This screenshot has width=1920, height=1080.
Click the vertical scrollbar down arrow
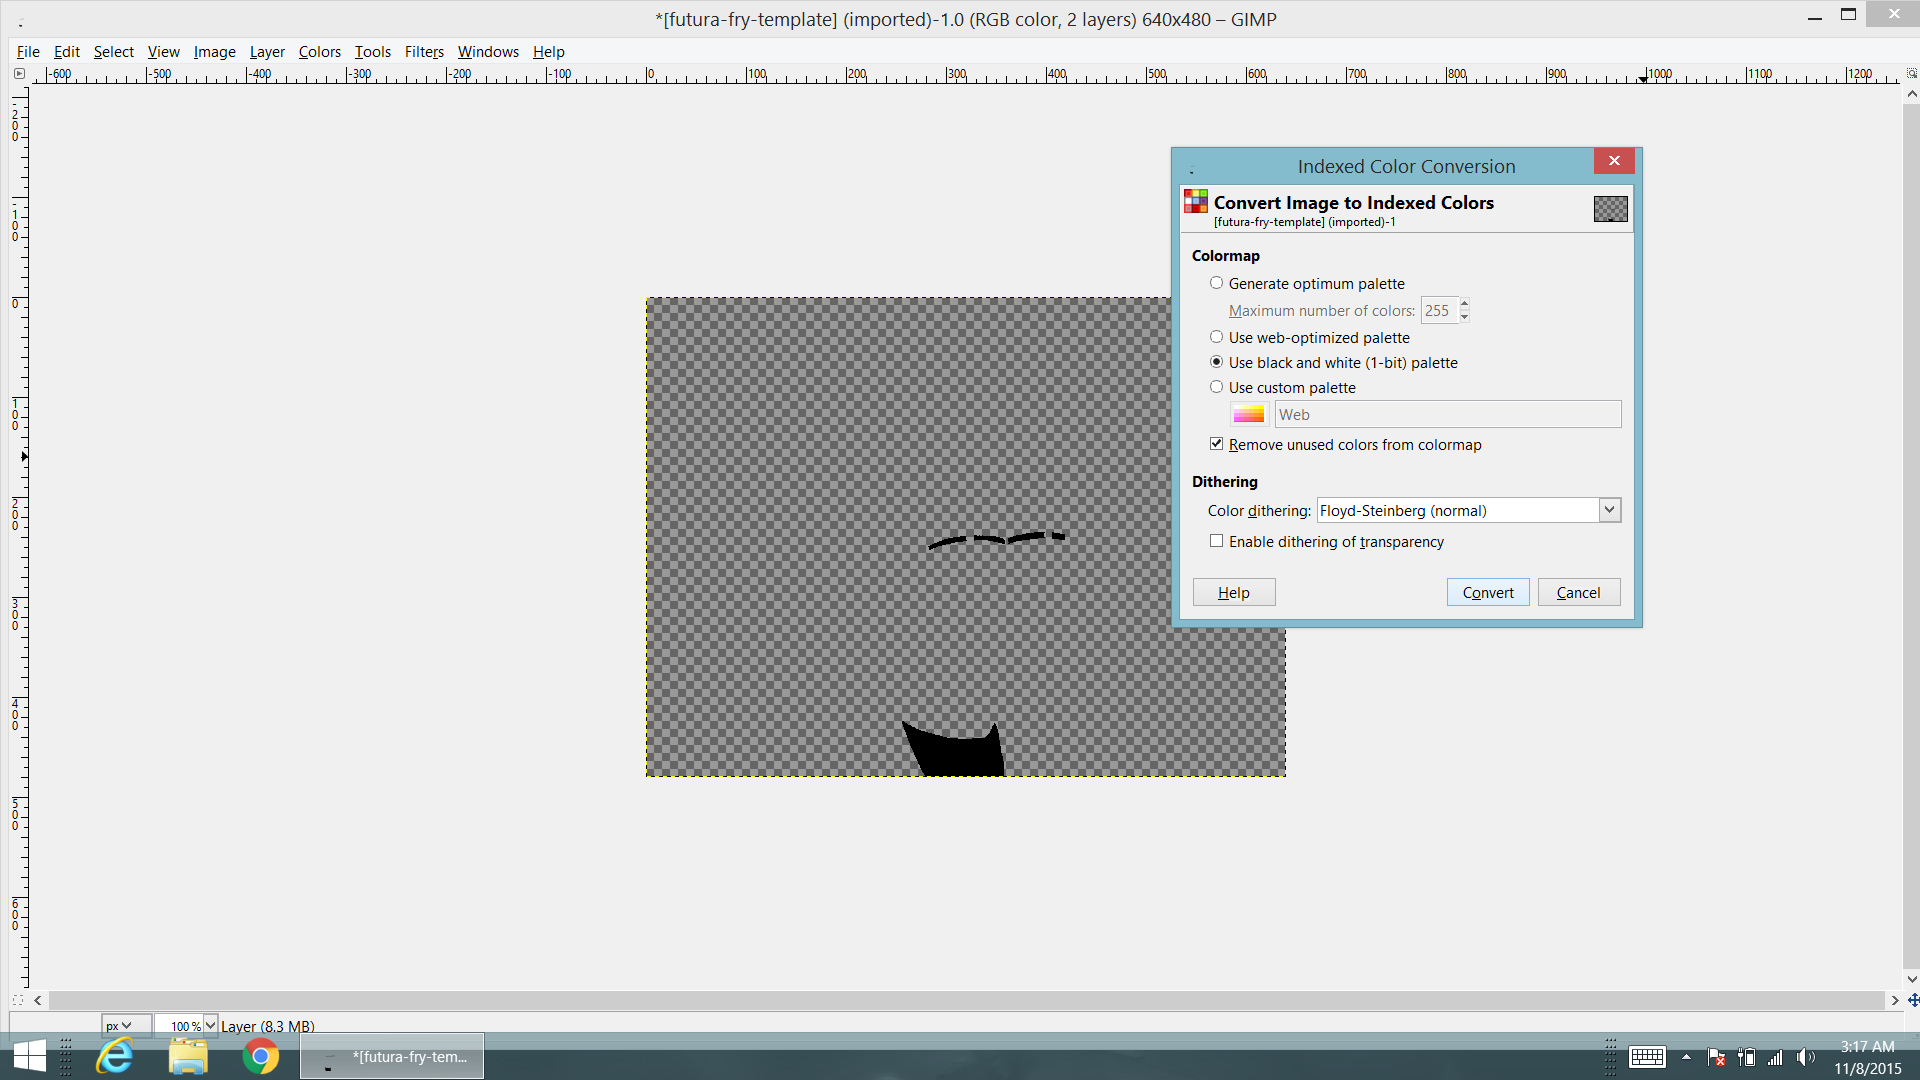click(1912, 979)
